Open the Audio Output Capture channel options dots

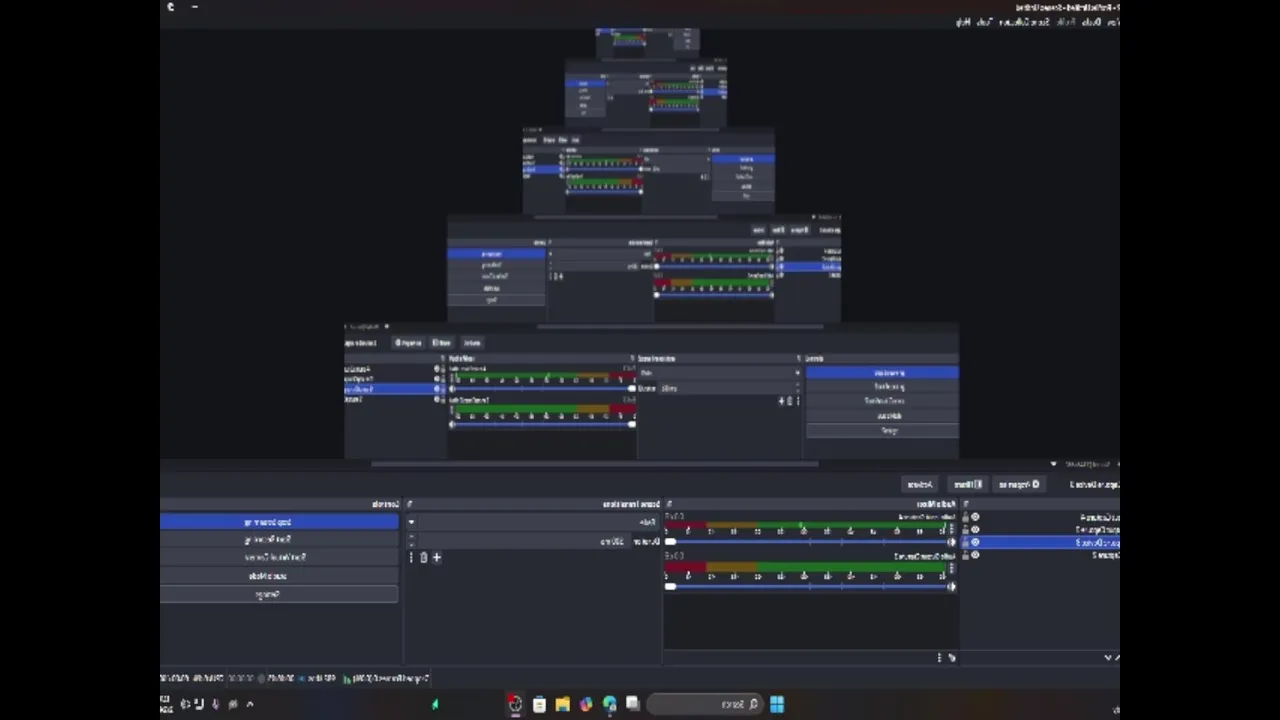[952, 568]
